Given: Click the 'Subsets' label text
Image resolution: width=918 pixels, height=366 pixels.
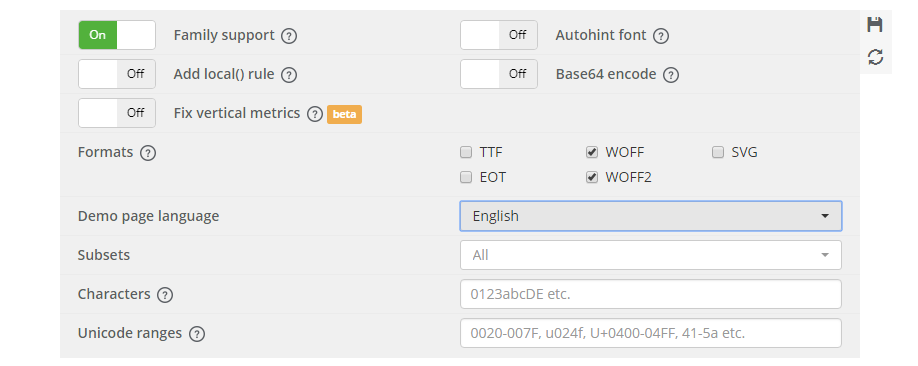Looking at the screenshot, I should 104,255.
